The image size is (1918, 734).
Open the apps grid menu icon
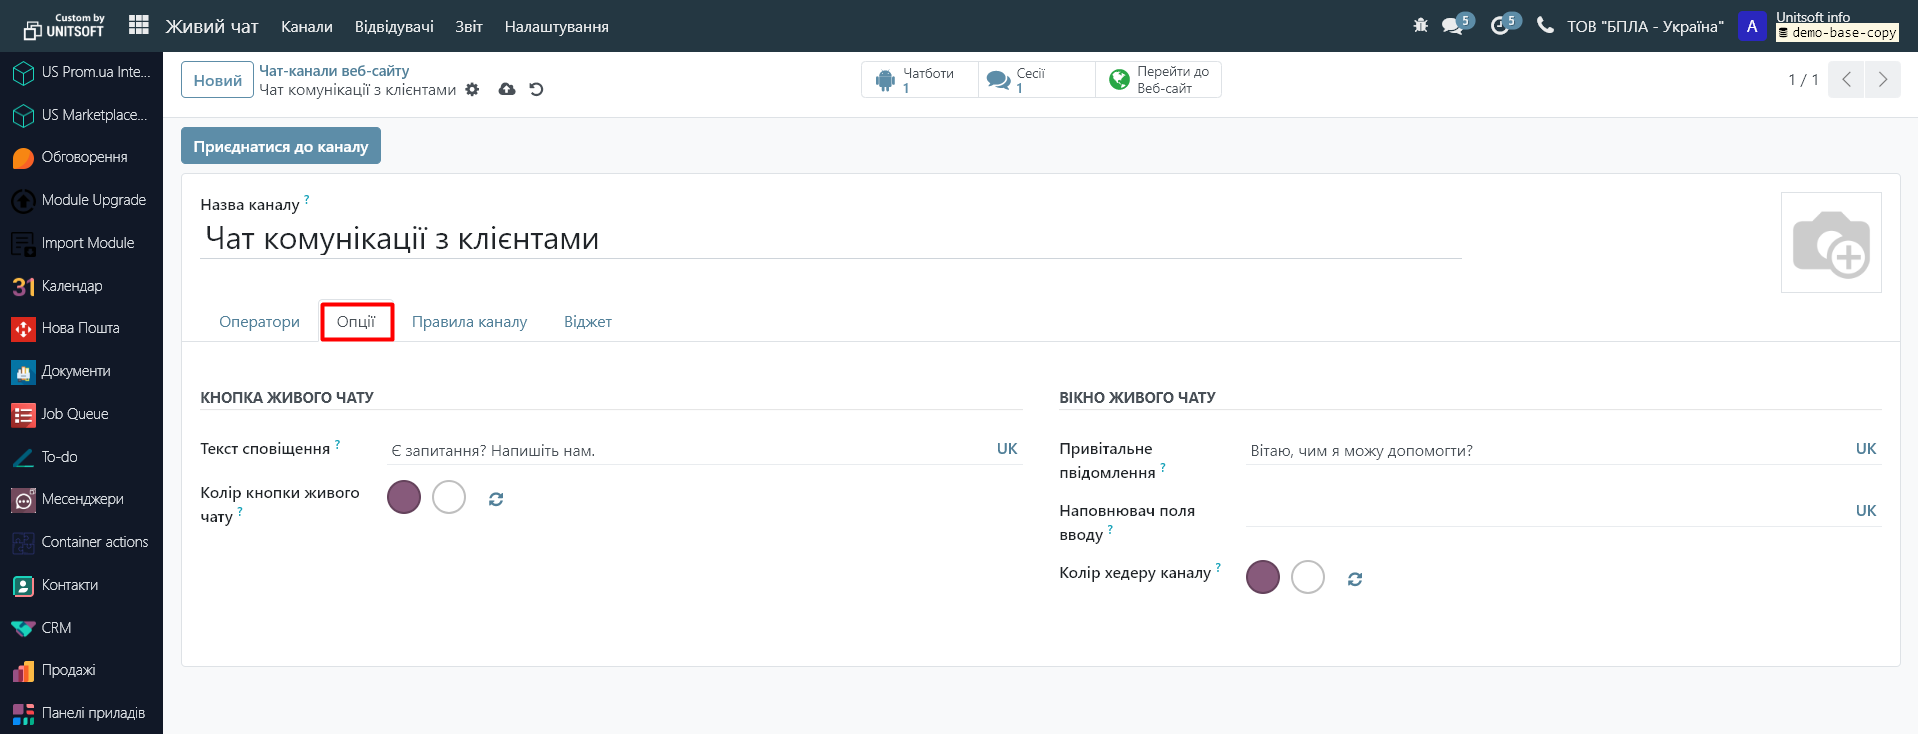[x=139, y=25]
